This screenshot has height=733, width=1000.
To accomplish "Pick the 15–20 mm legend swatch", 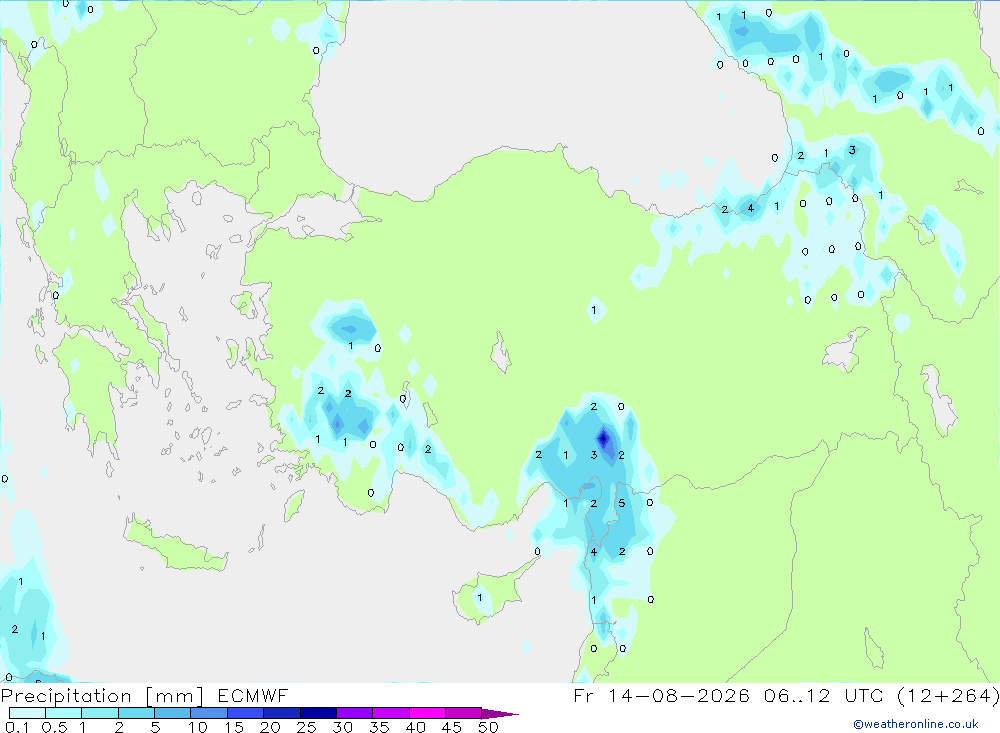I will coord(246,713).
